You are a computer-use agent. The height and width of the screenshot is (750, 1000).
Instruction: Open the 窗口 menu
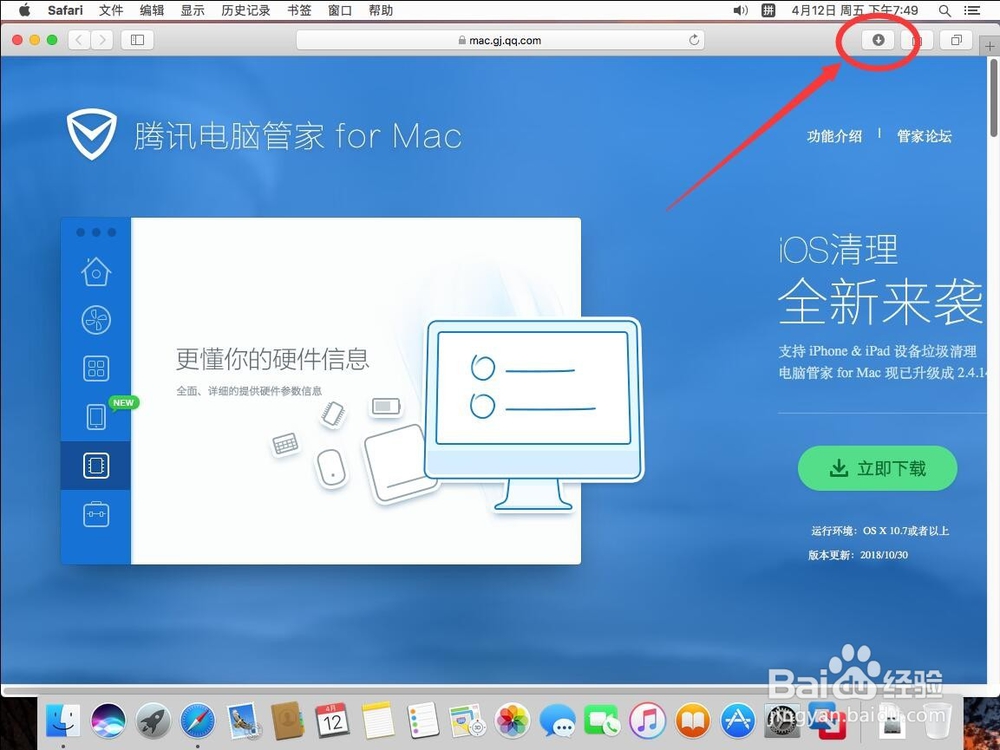point(340,10)
